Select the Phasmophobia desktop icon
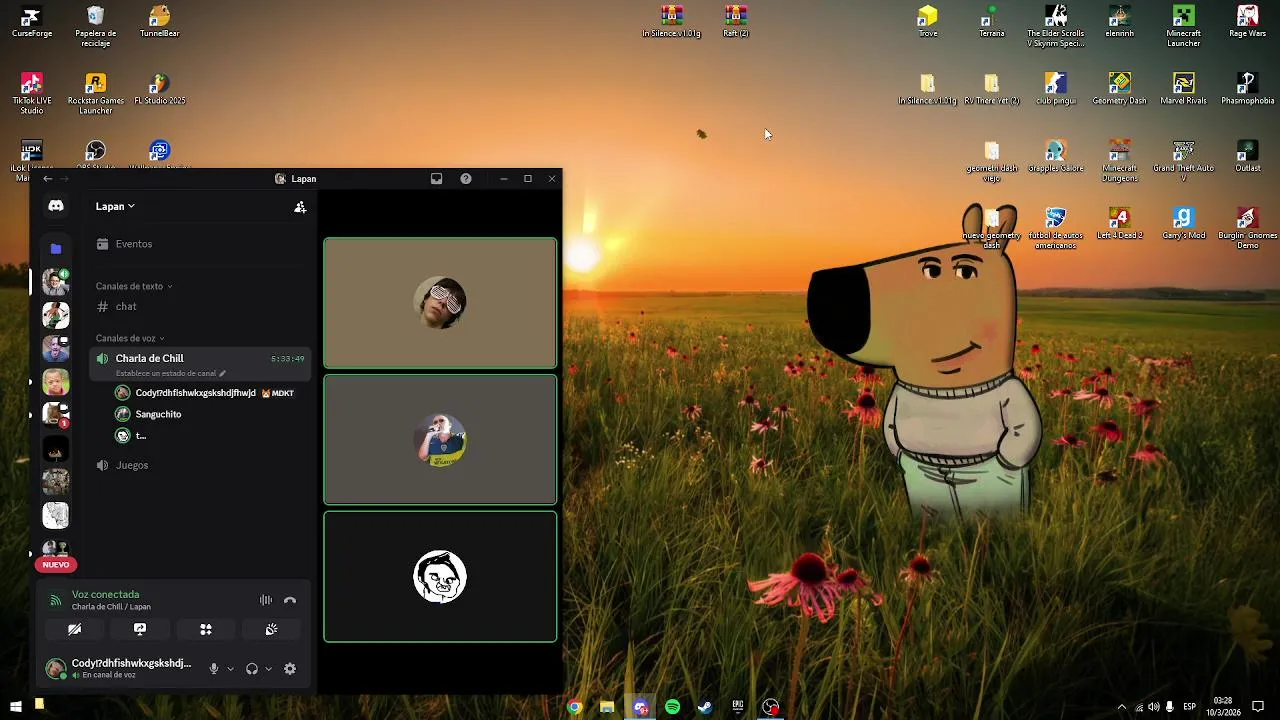 click(x=1247, y=89)
